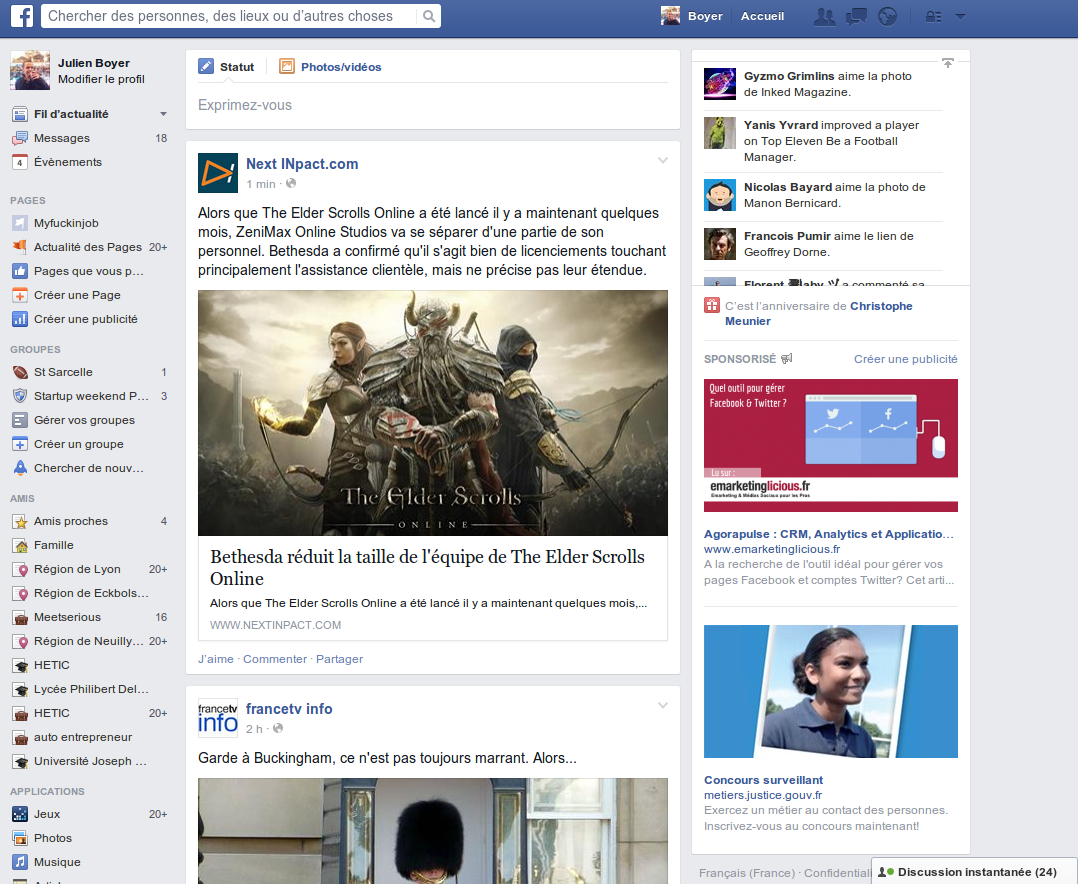Click Famille house icon
Viewport: 1078px width, 884px height.
(20, 545)
